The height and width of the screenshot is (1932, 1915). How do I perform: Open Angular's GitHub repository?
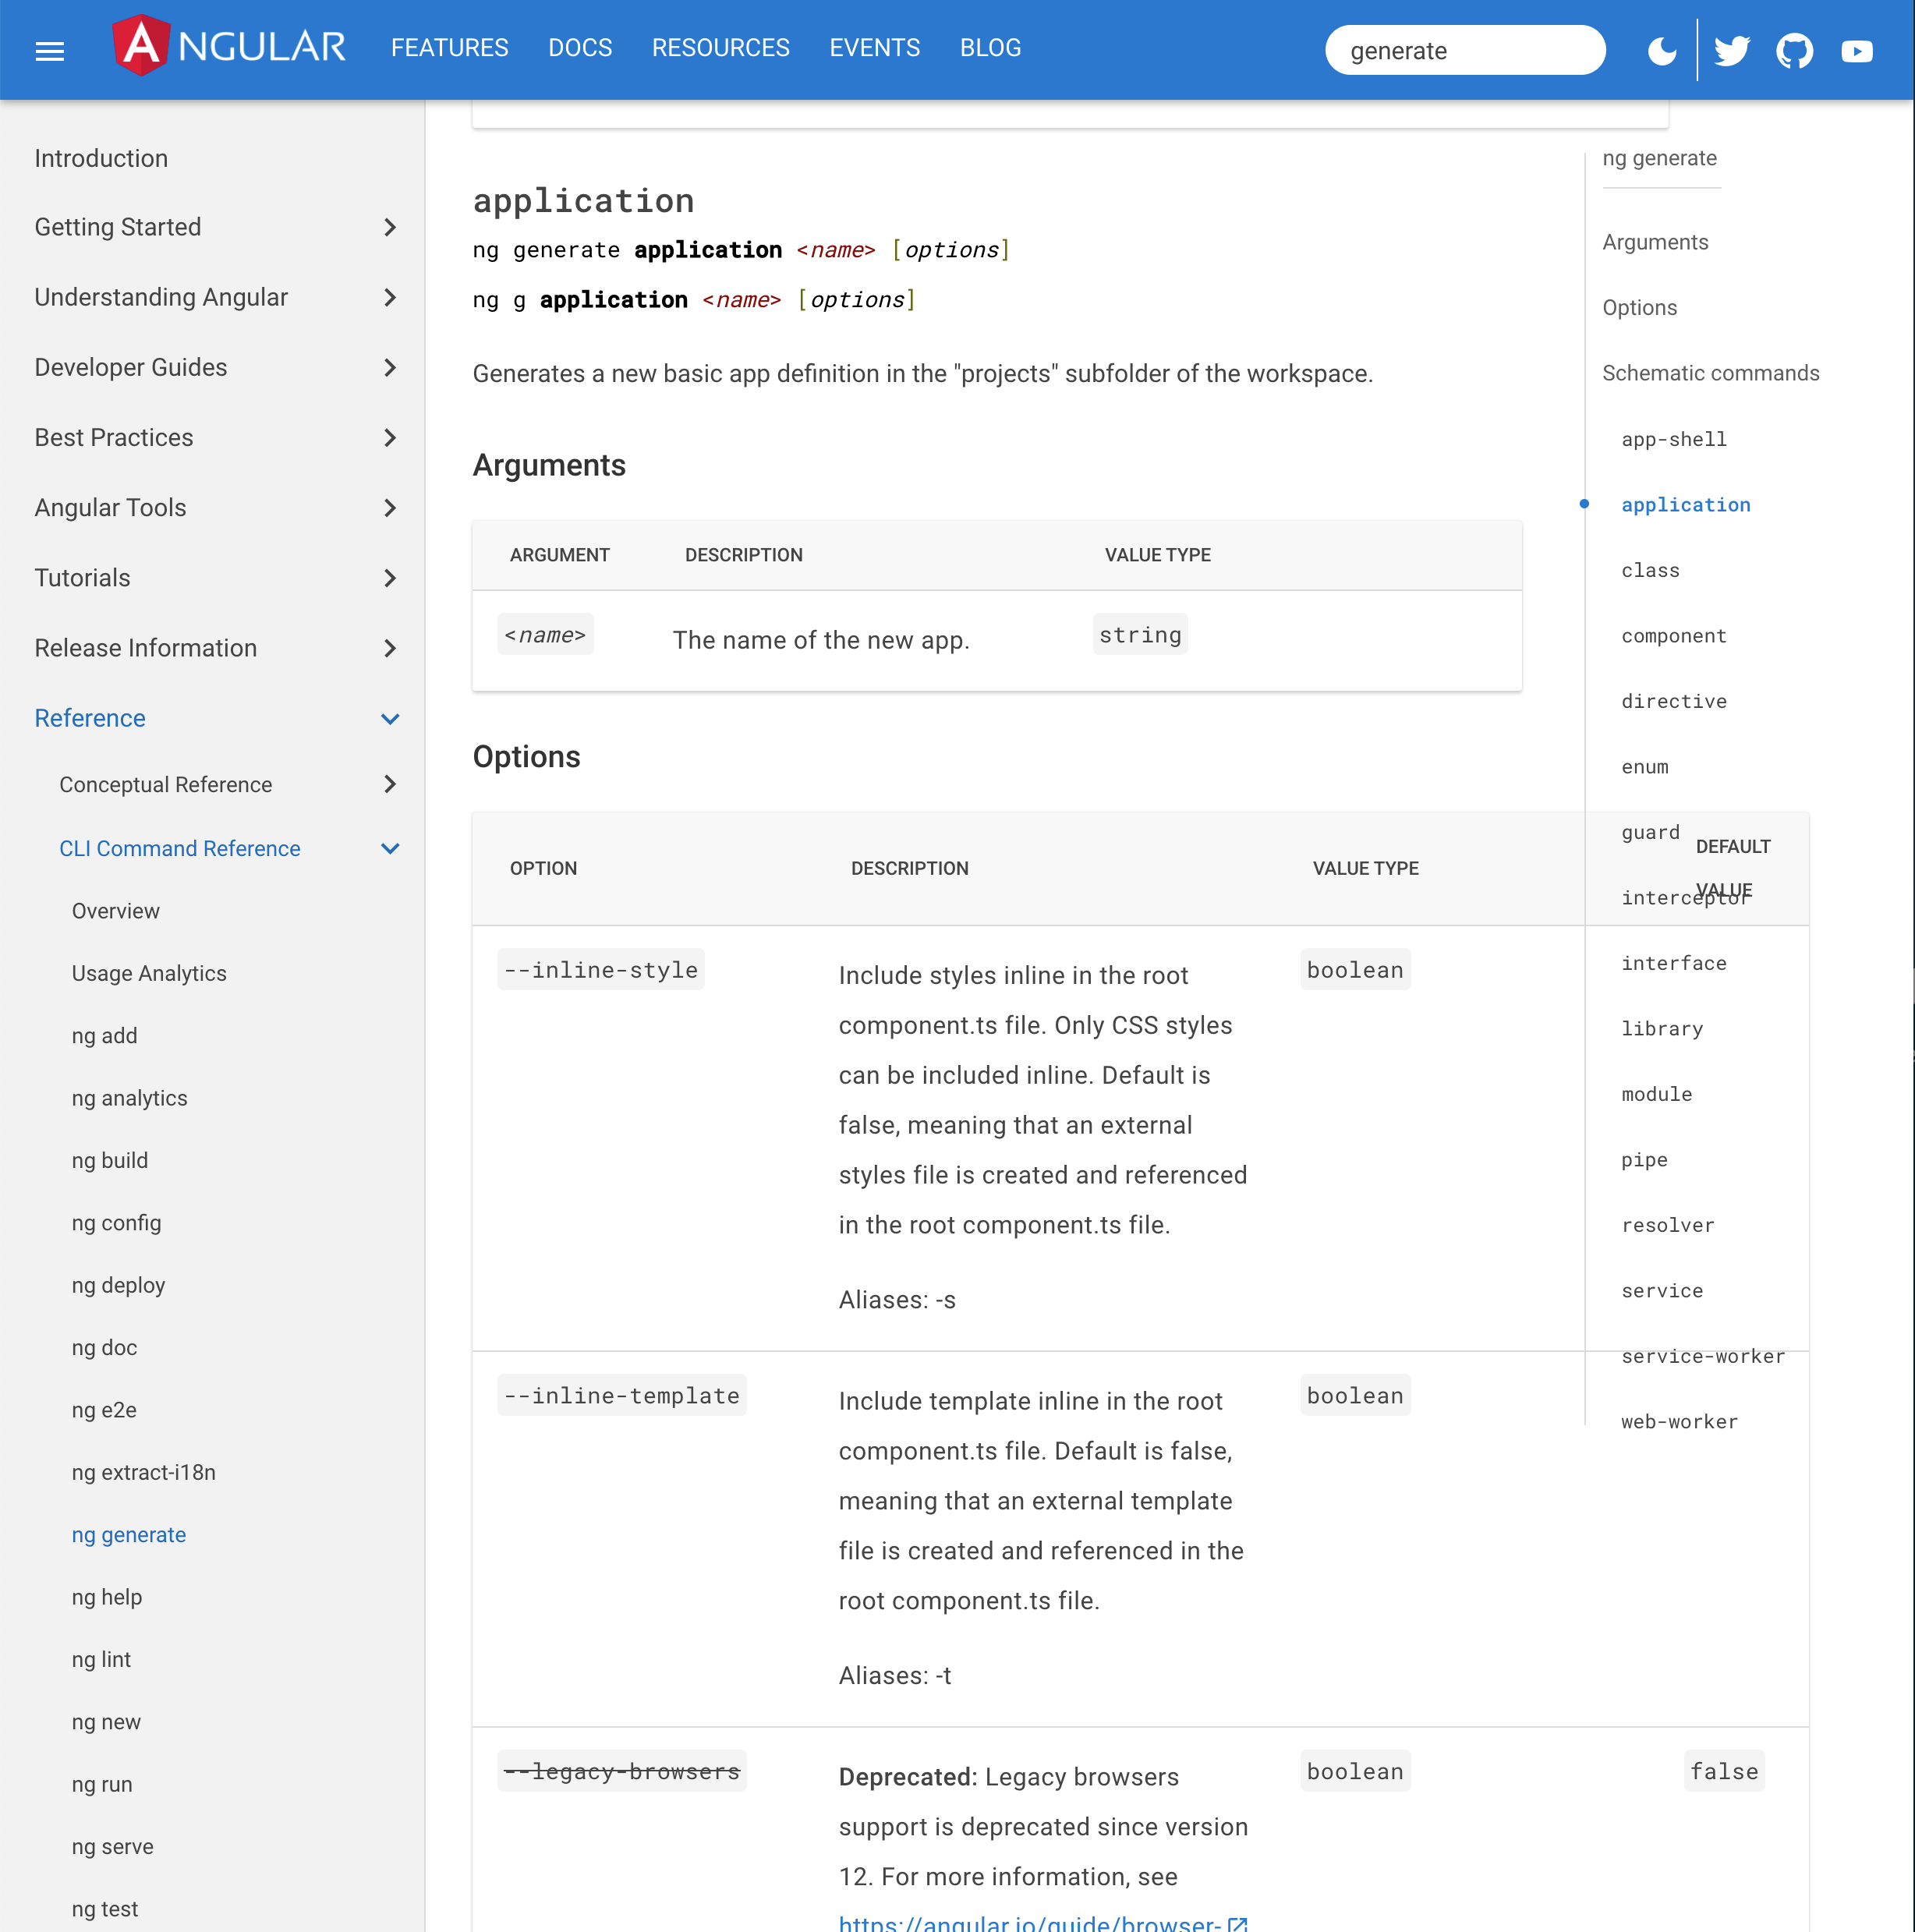coord(1794,49)
